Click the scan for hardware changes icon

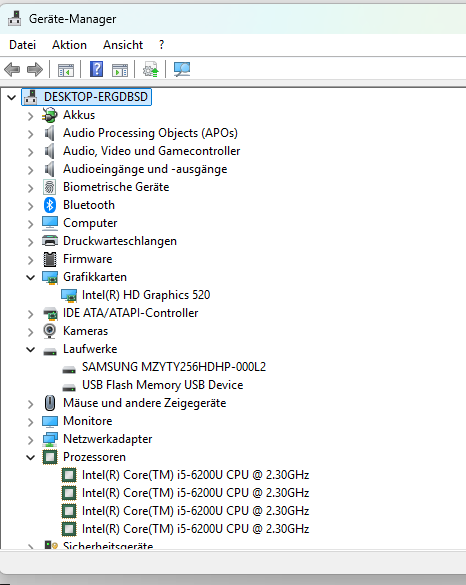click(x=182, y=69)
